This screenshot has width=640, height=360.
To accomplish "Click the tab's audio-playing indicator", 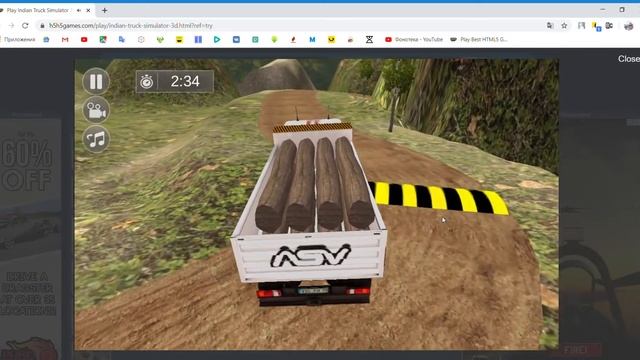I will [x=79, y=10].
